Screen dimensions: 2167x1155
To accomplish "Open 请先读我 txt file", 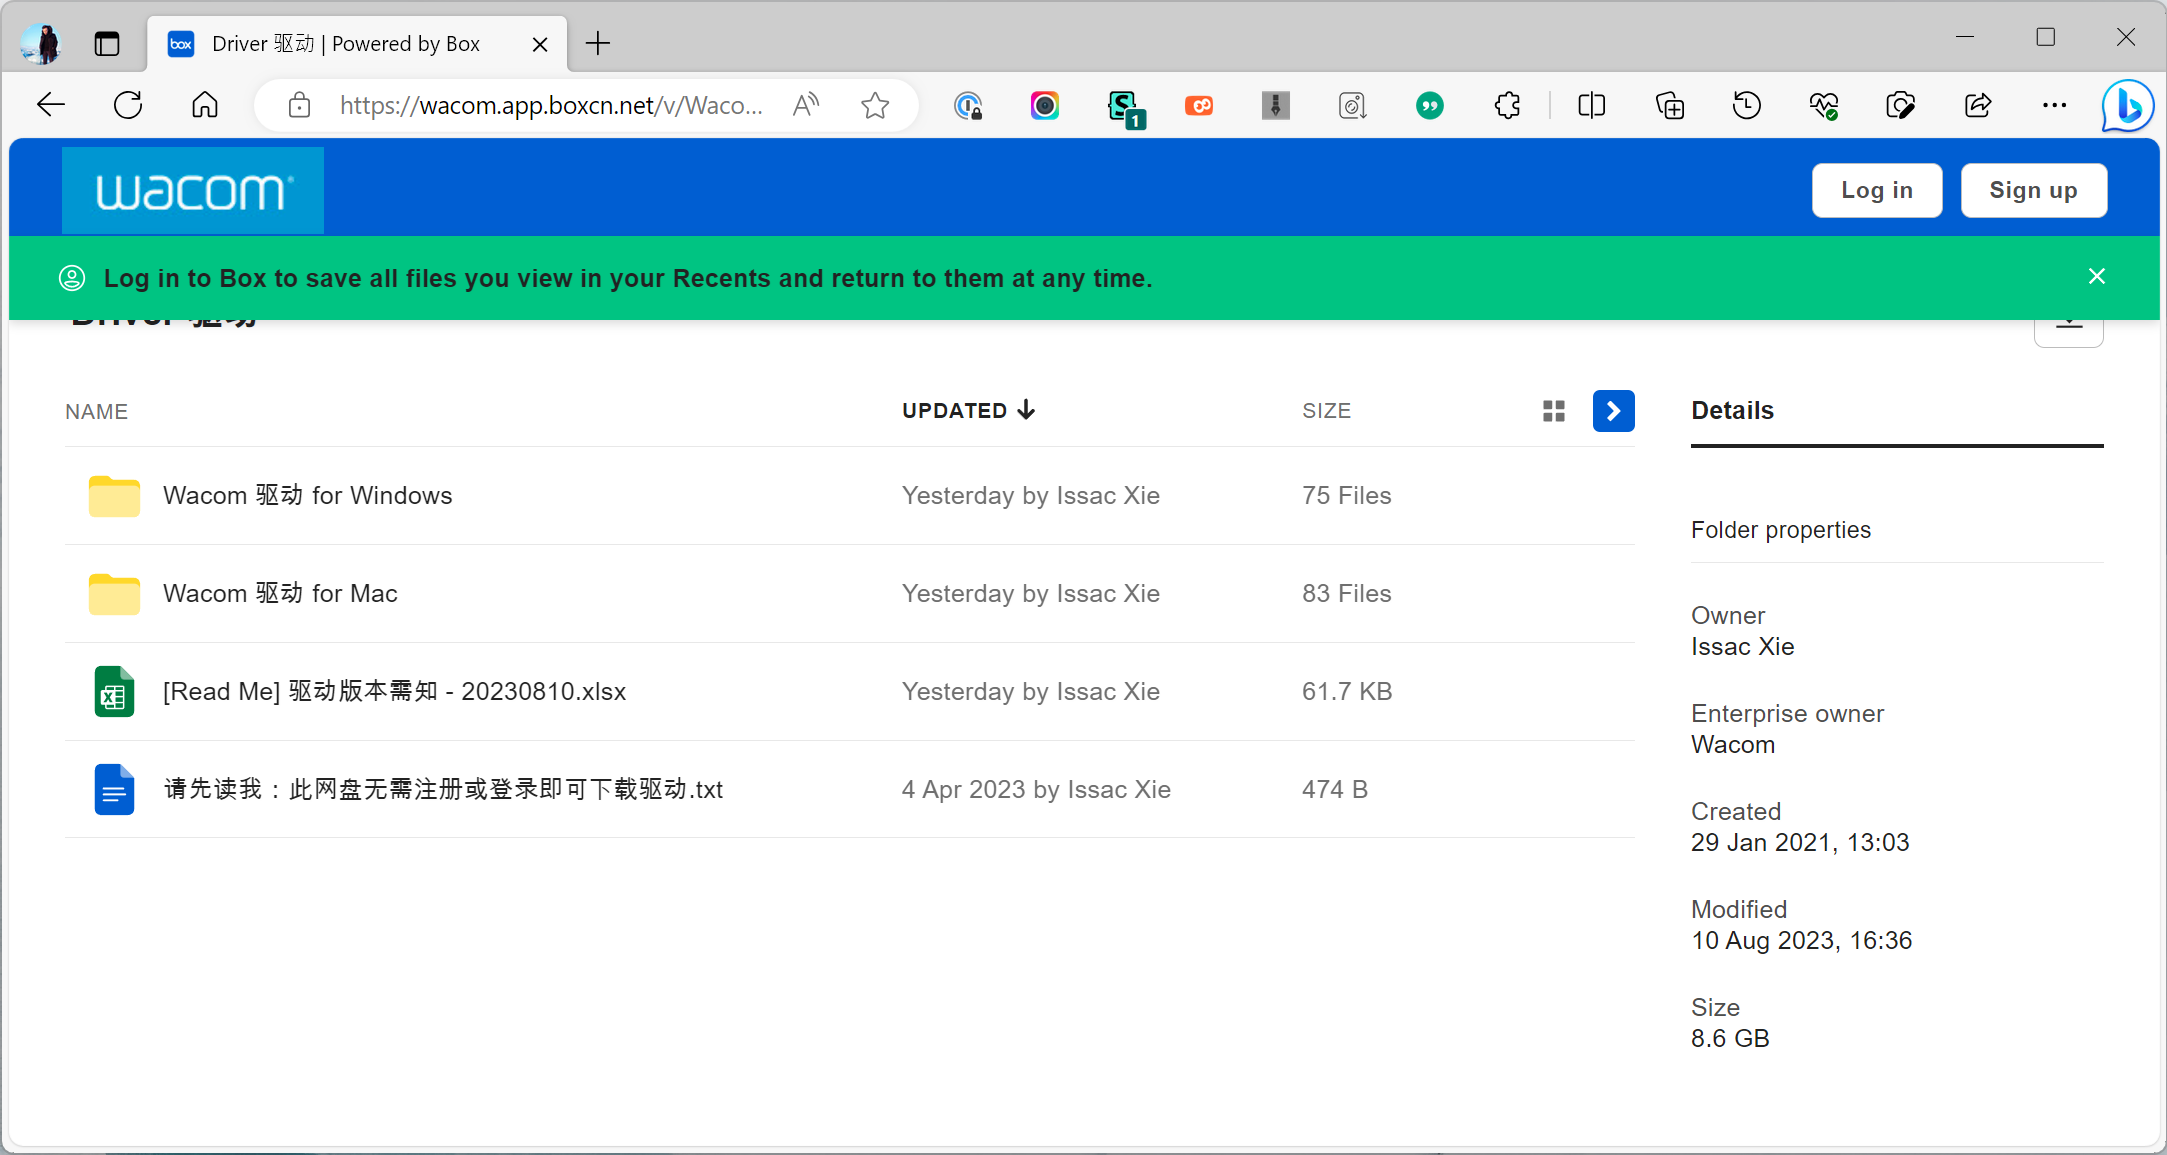I will (x=443, y=790).
